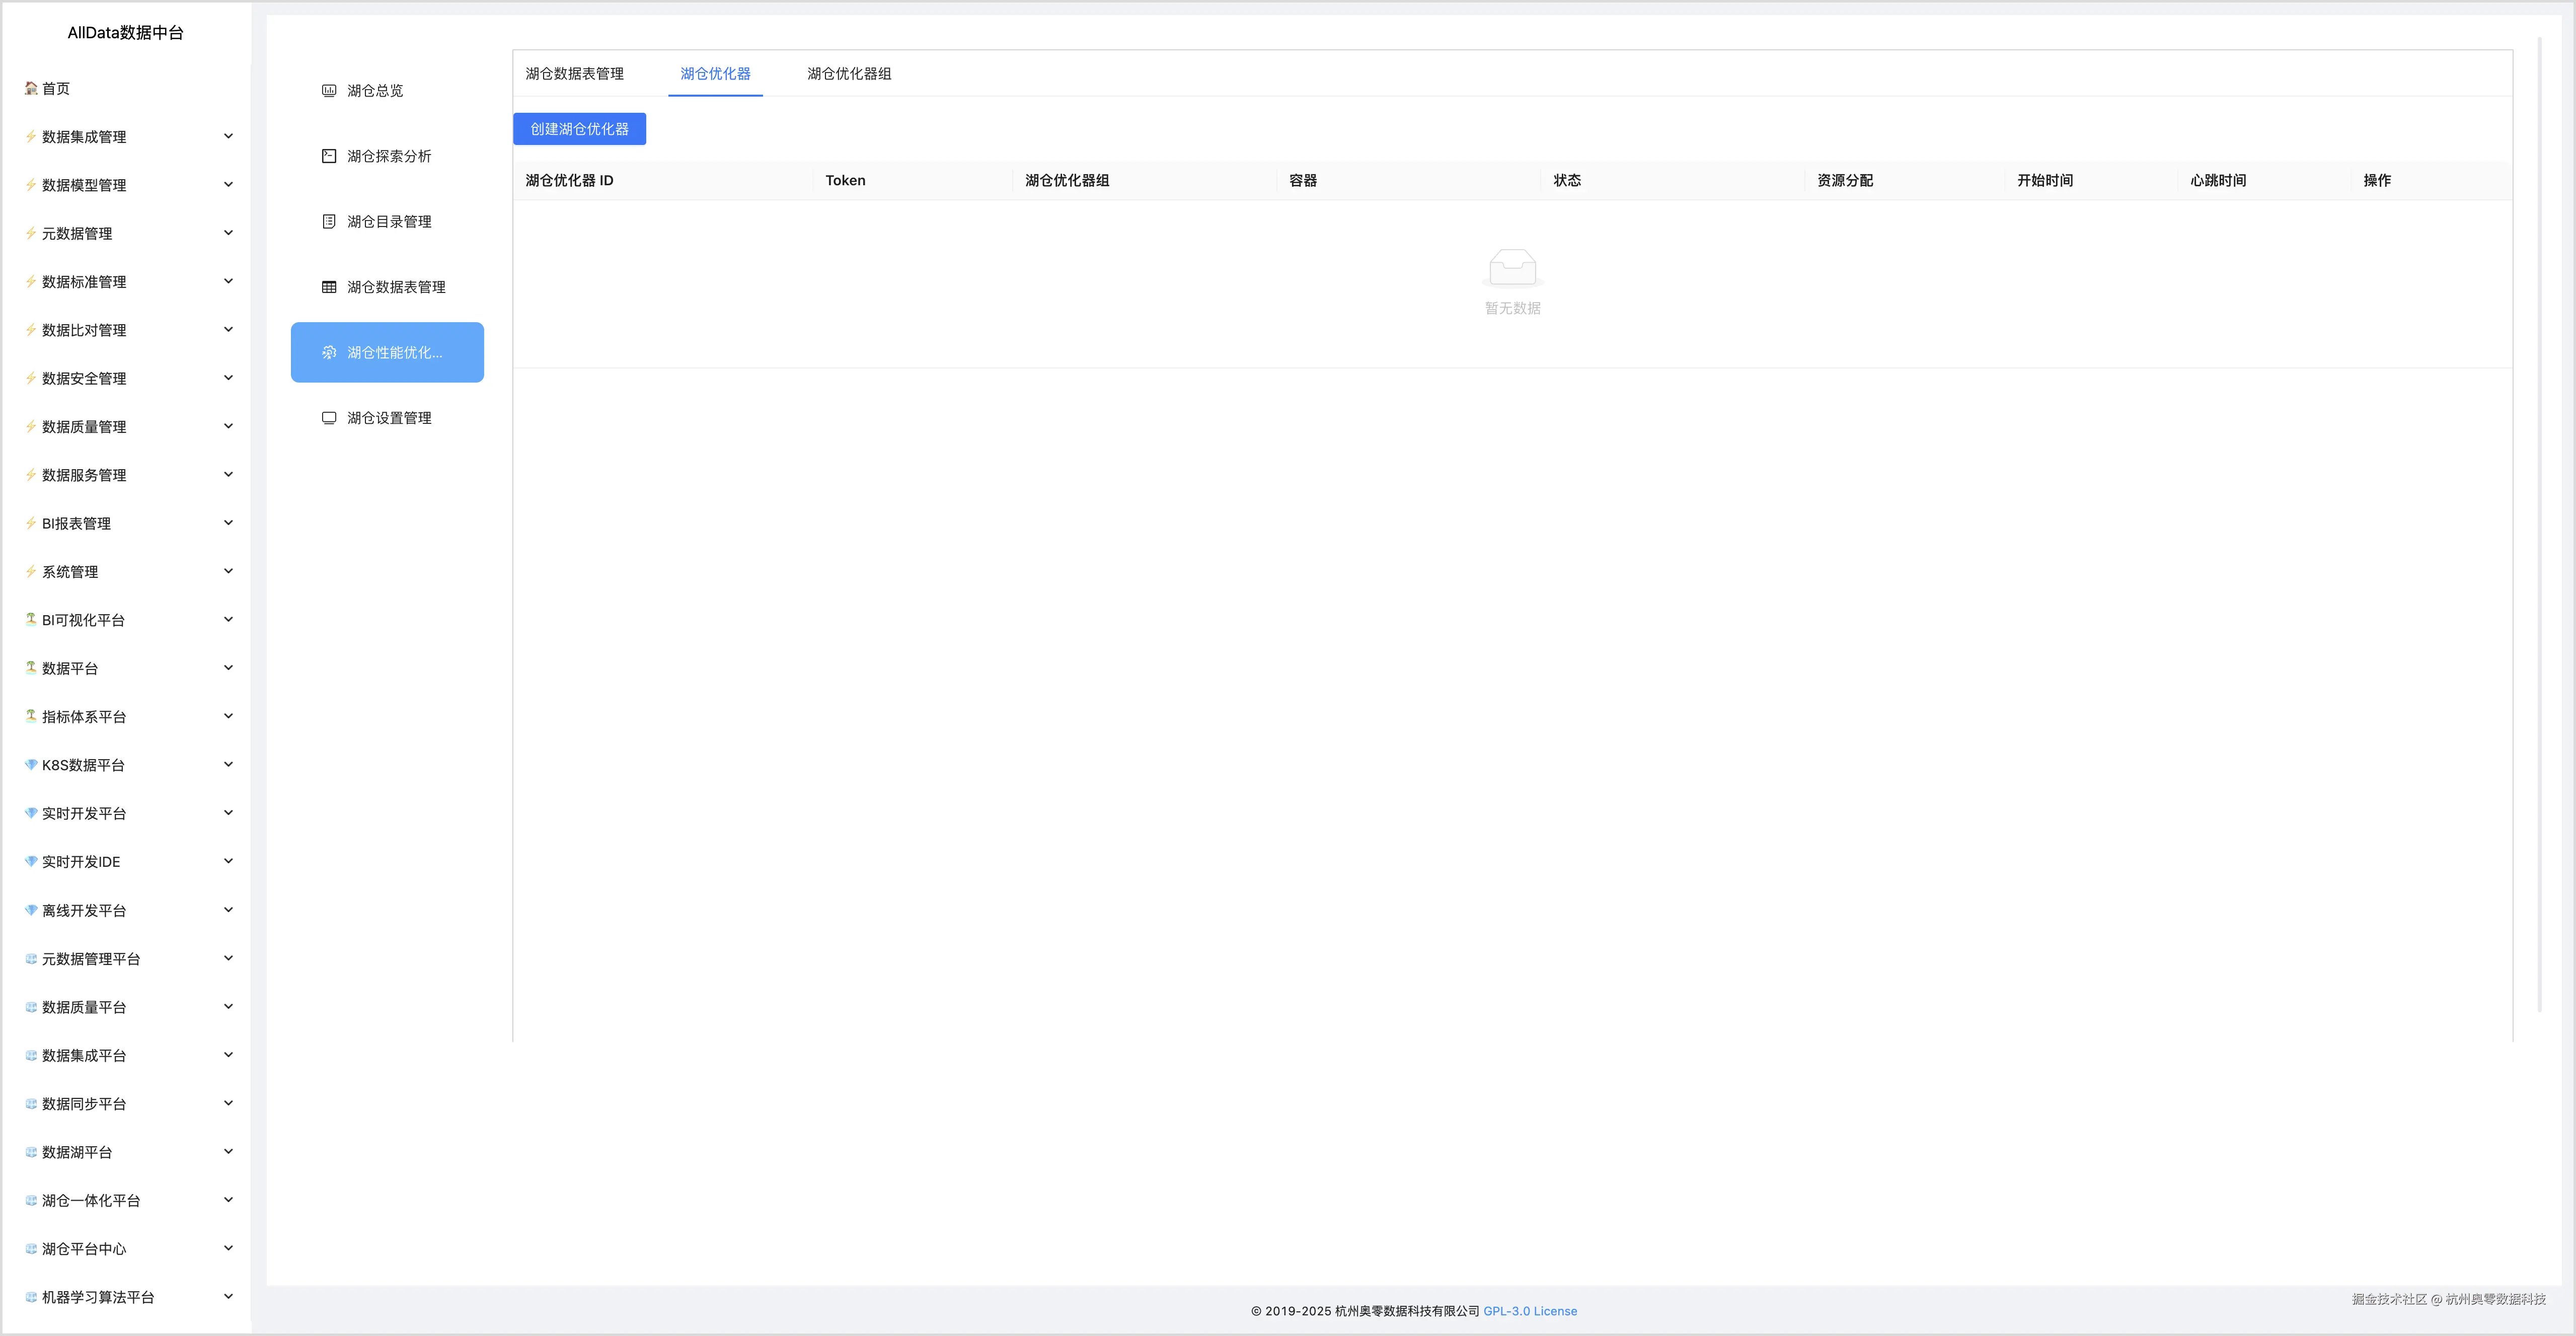Expand the 元数据管理 sidebar chevron
This screenshot has height=1336, width=2576.
click(228, 233)
